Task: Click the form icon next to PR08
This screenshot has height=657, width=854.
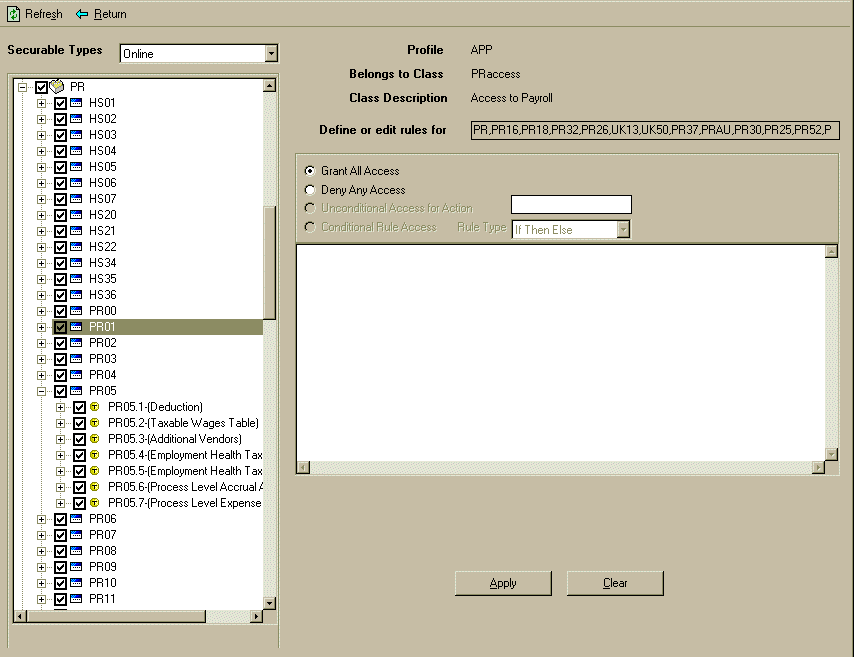Action: 77,551
